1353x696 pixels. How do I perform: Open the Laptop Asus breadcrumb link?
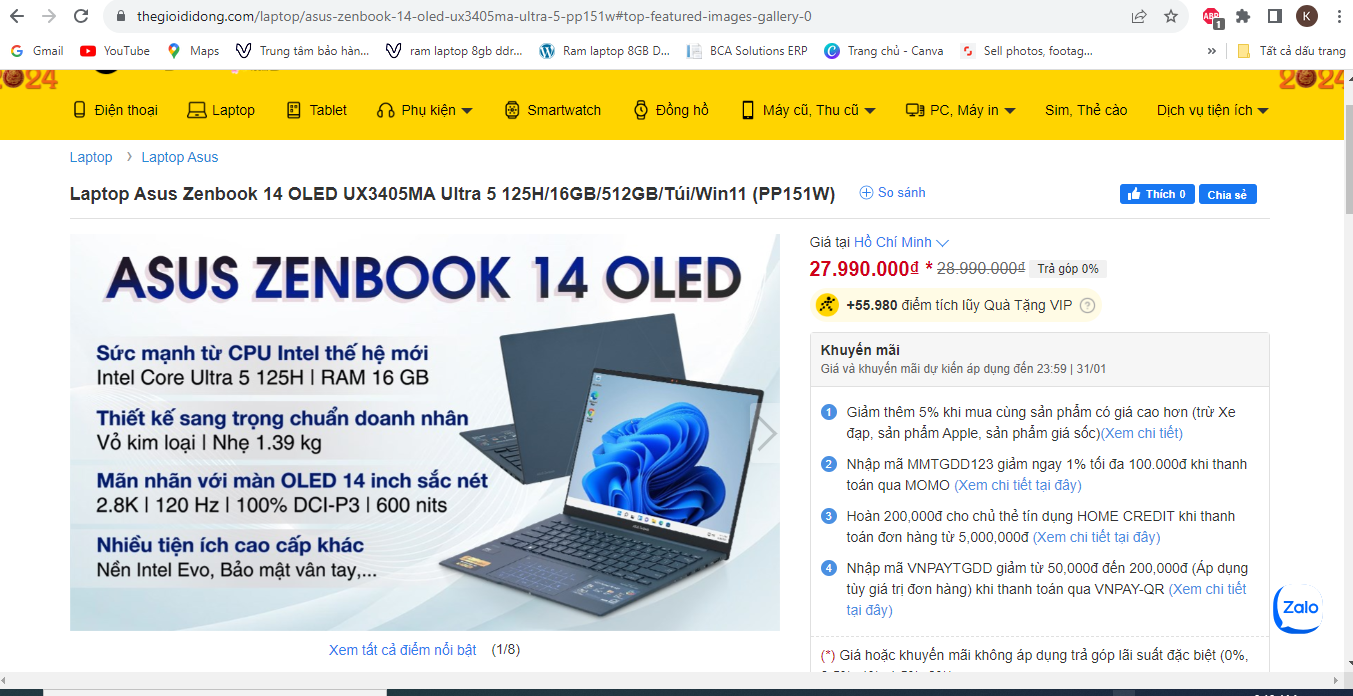click(x=180, y=157)
